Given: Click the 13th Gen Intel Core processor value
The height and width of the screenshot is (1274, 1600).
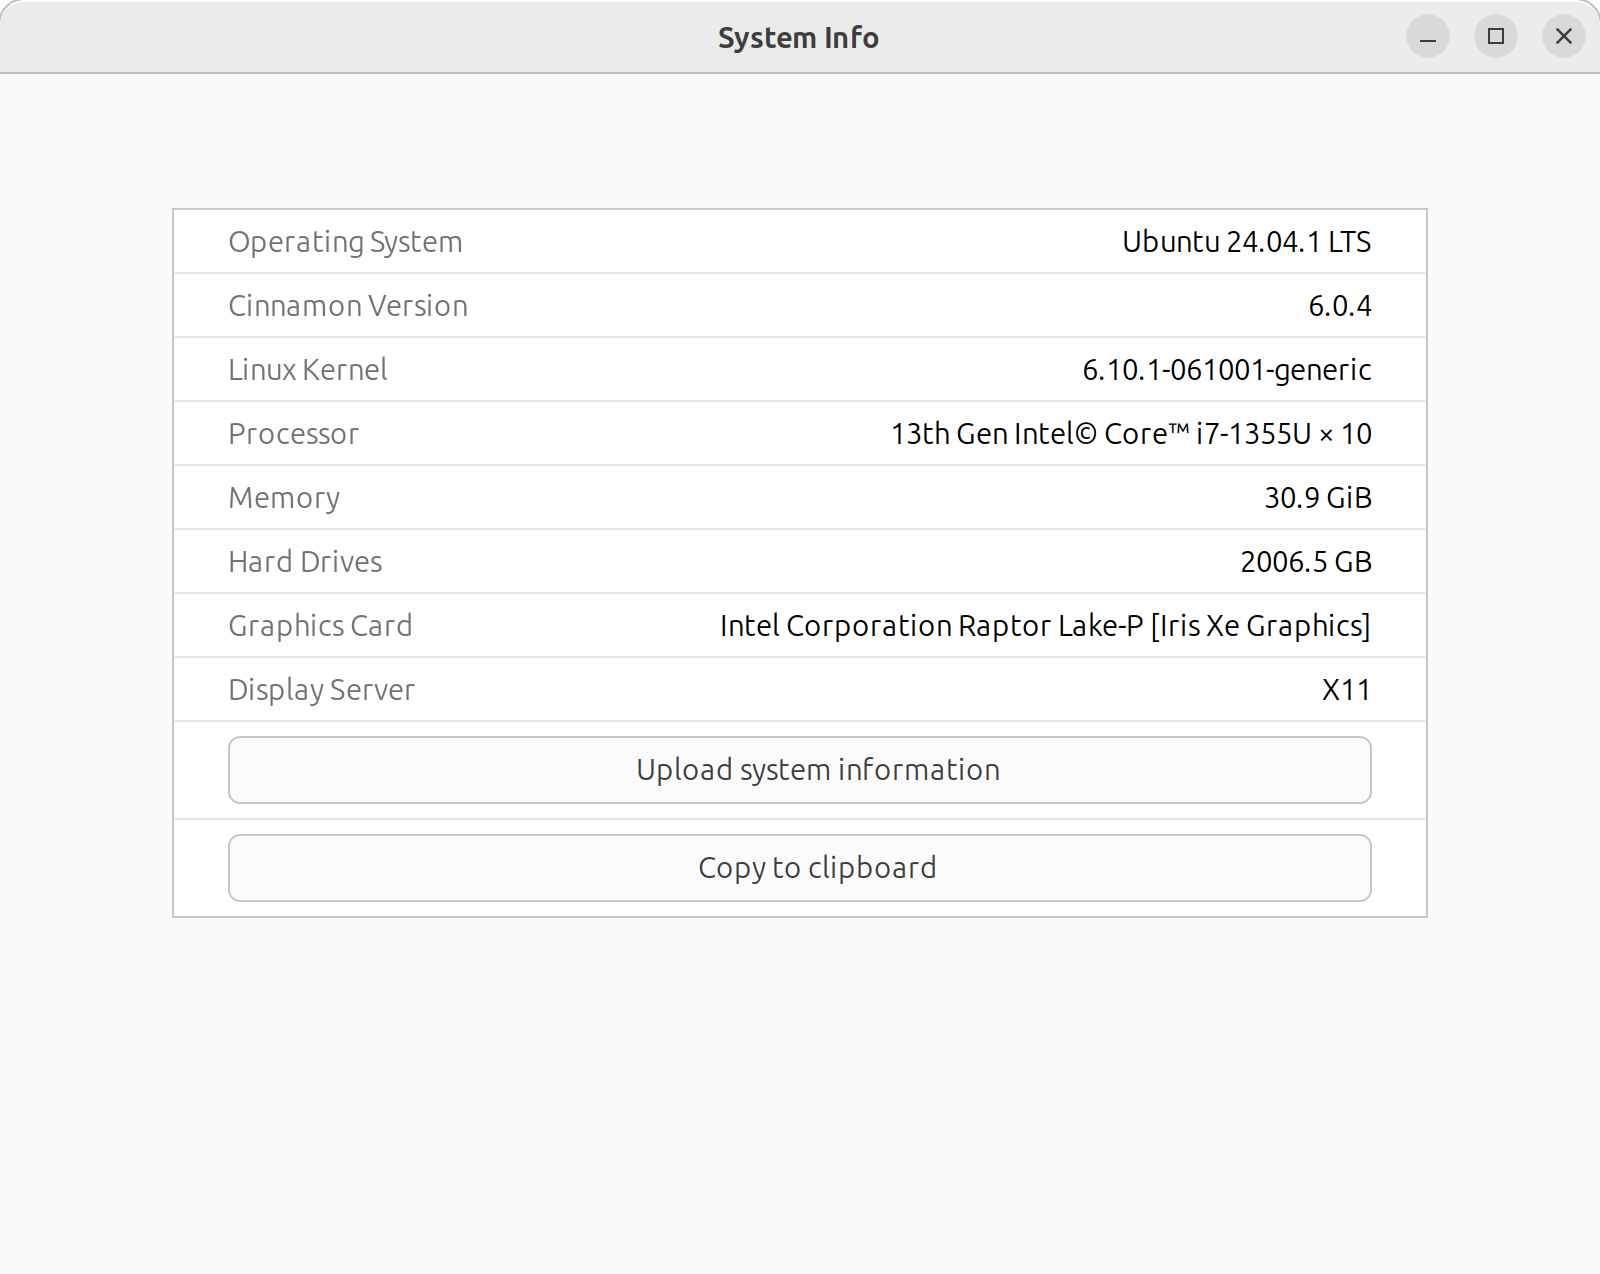Looking at the screenshot, I should point(1131,434).
